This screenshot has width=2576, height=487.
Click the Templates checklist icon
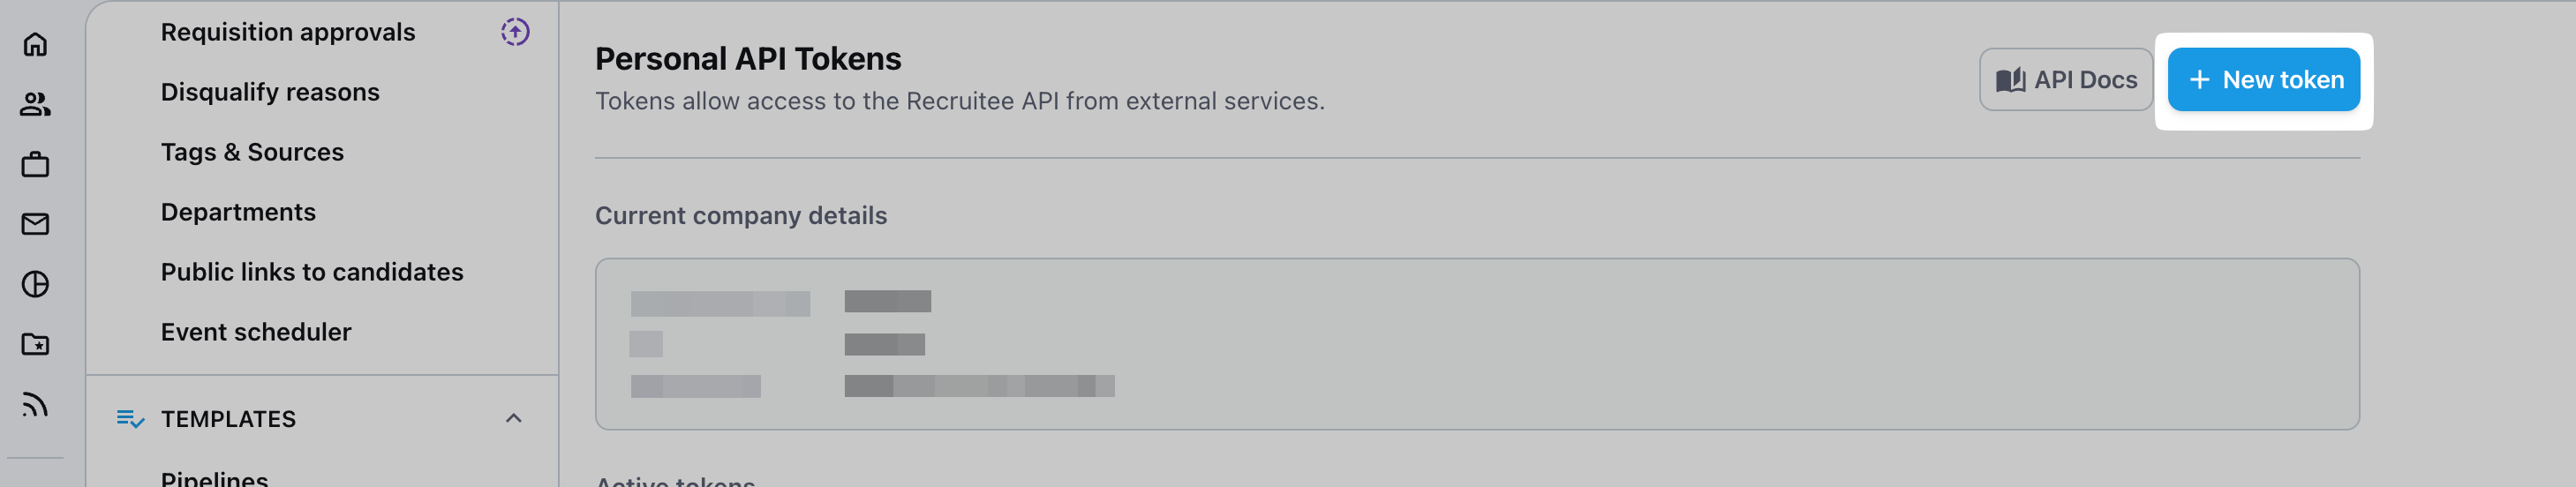tap(130, 418)
